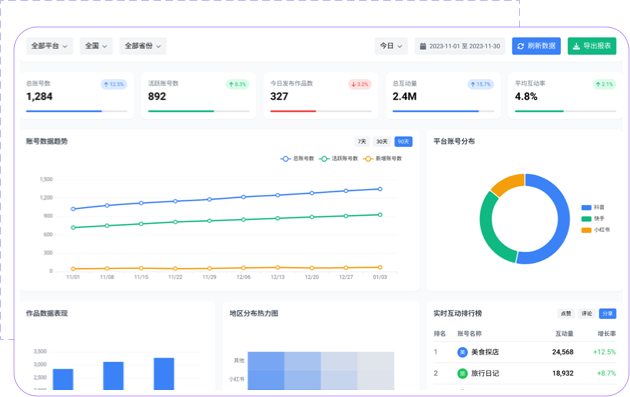Open the 全国 region dropdown
The width and height of the screenshot is (630, 397).
[96, 46]
